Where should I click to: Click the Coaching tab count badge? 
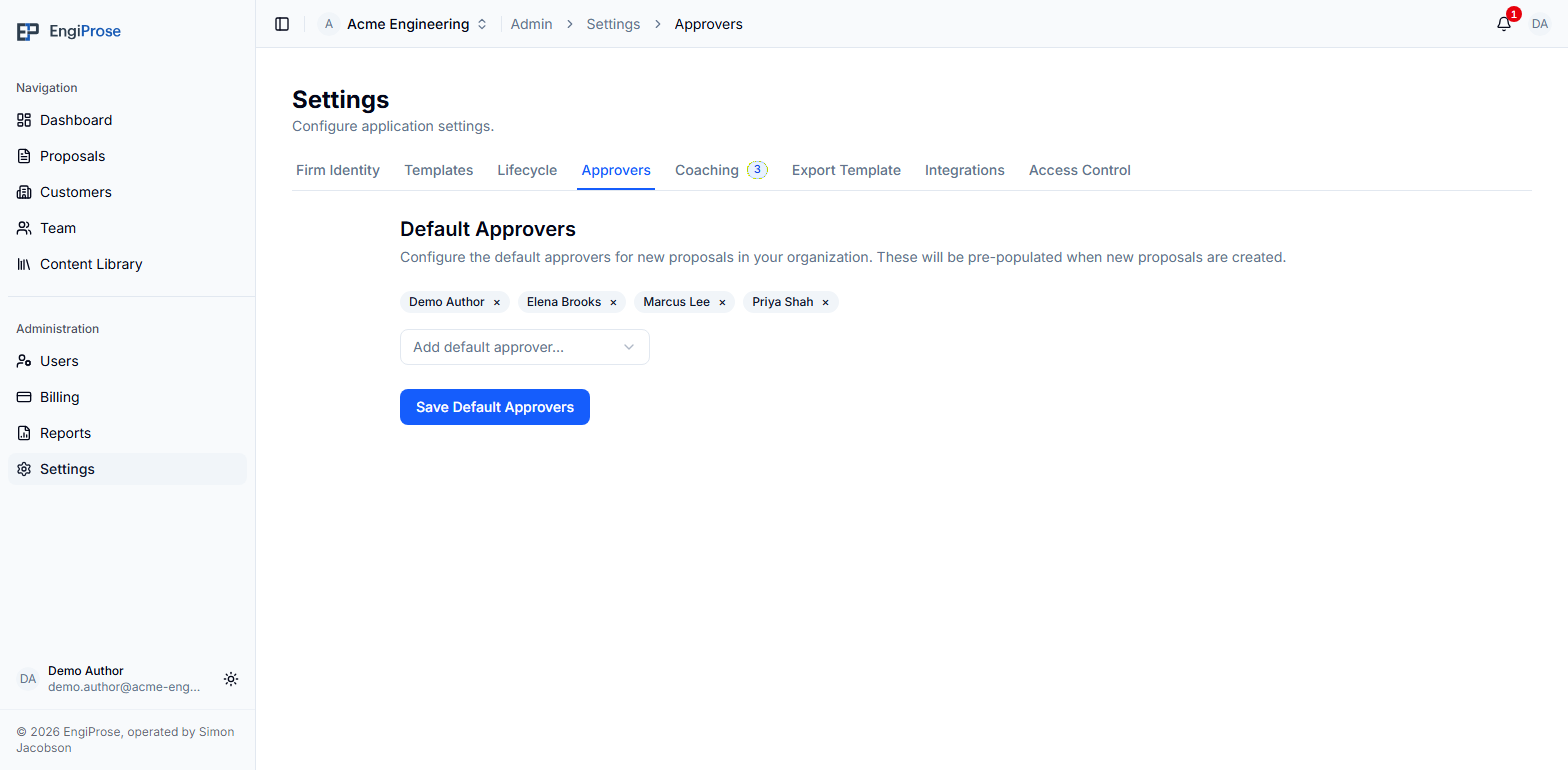point(757,170)
